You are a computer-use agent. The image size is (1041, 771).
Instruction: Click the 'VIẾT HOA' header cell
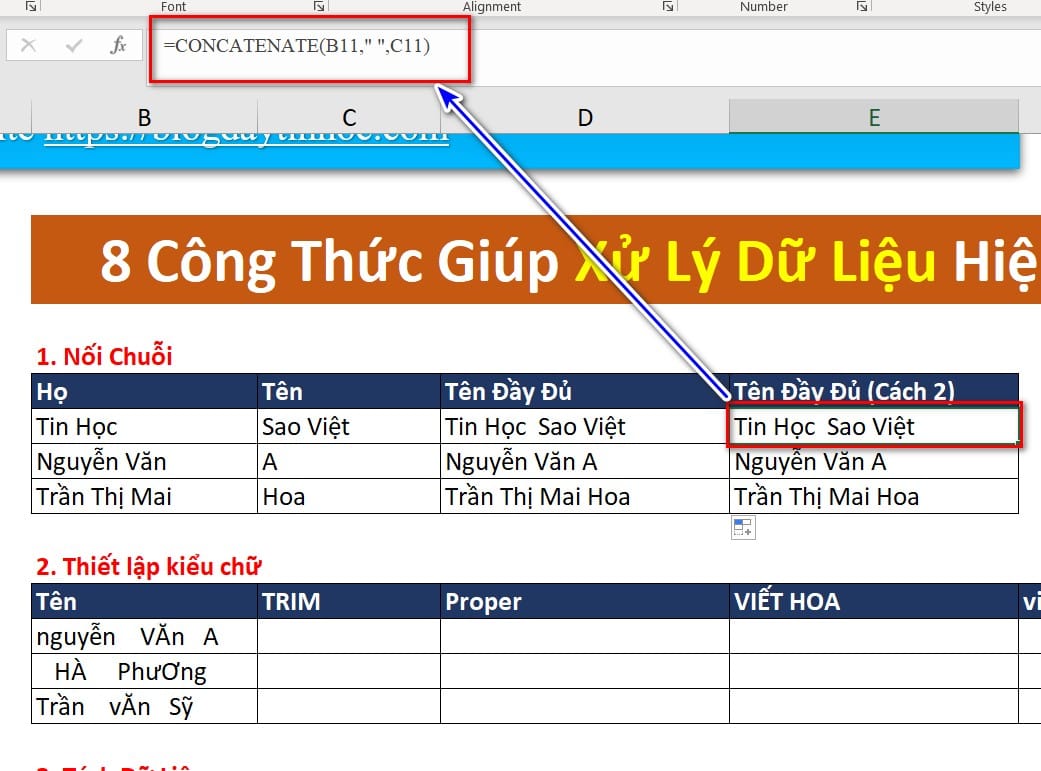point(874,602)
